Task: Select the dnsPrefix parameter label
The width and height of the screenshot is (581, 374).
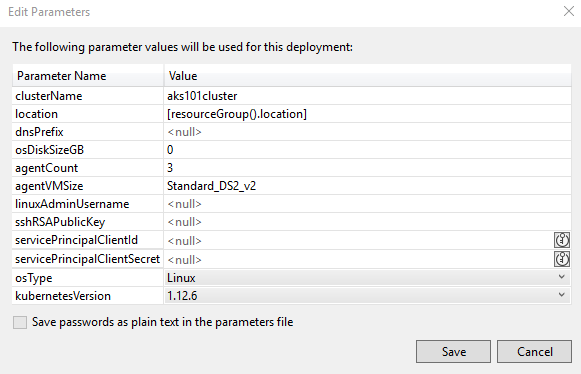Action: [x=39, y=132]
